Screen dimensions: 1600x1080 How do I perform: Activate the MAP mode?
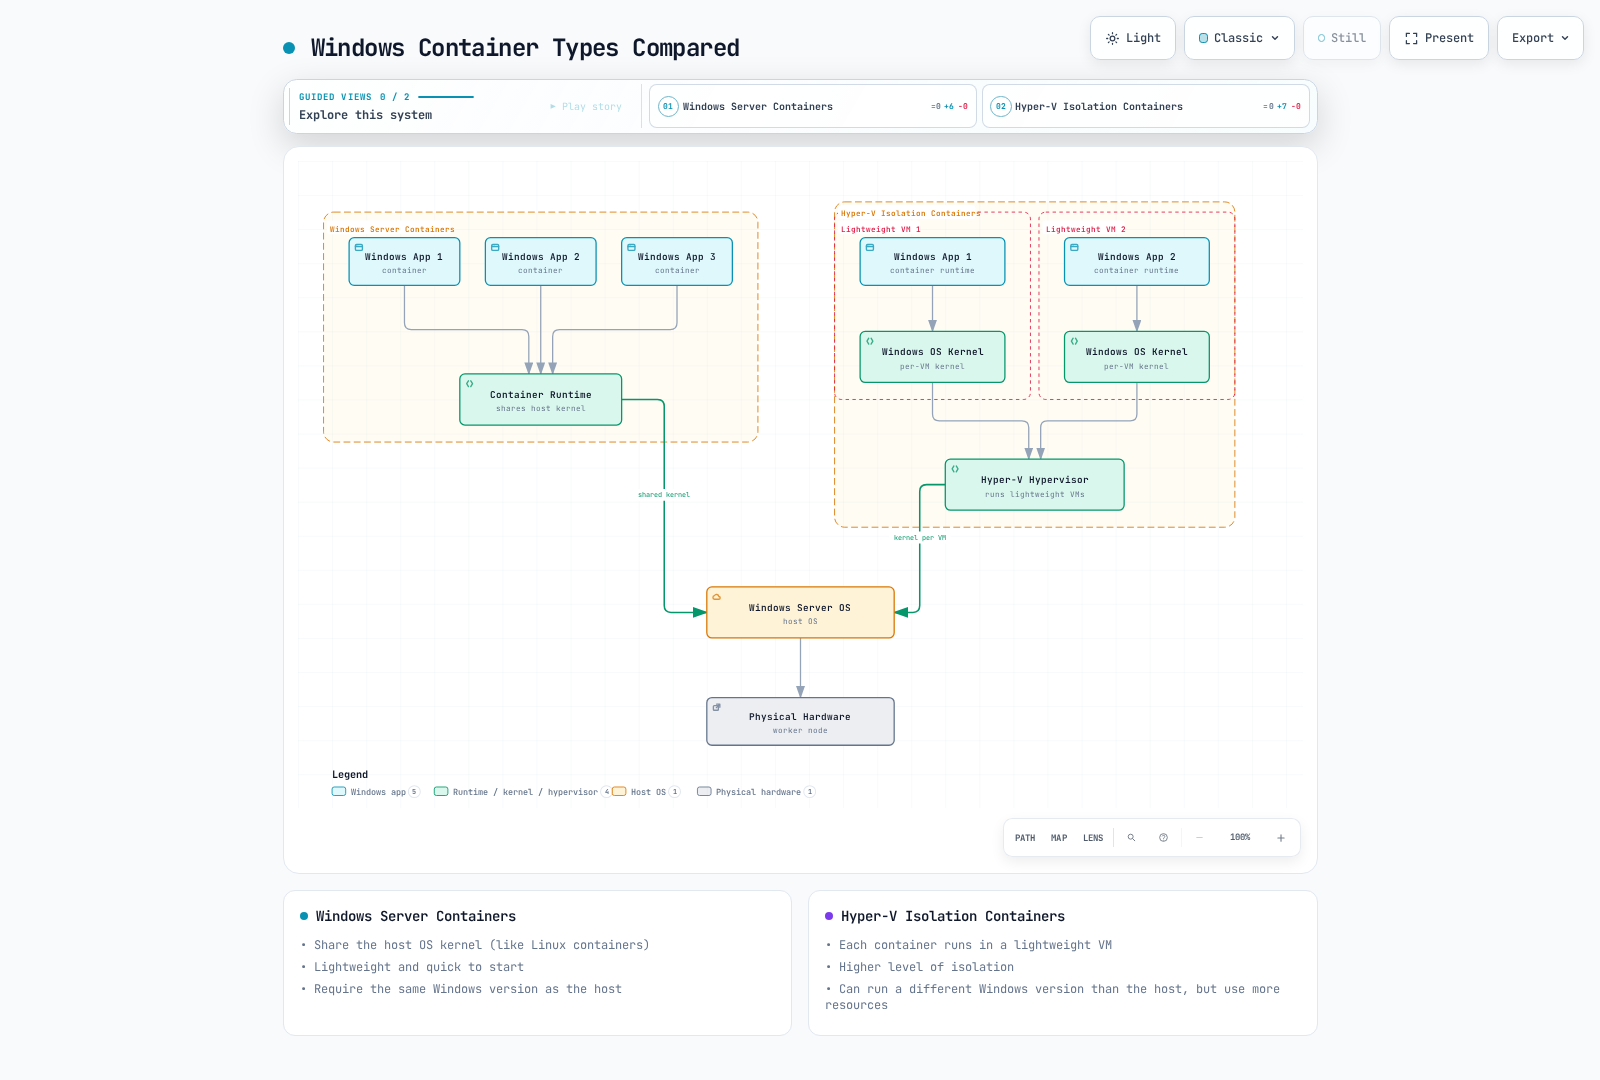1059,838
